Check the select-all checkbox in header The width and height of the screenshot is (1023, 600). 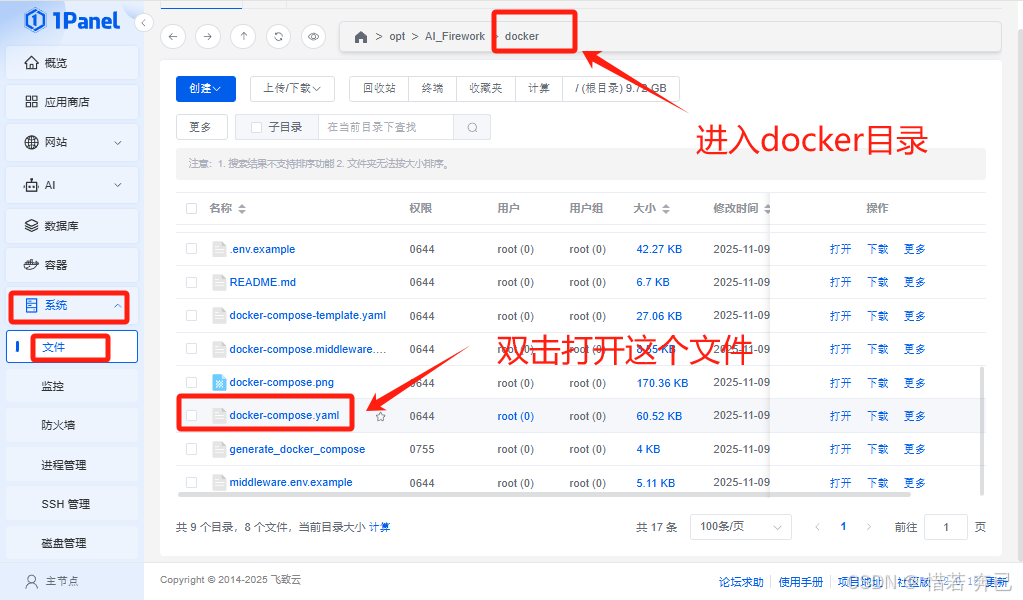pyautogui.click(x=191, y=209)
